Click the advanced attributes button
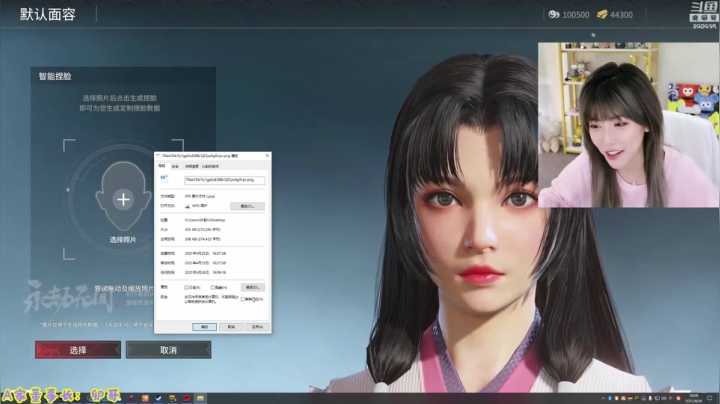This screenshot has width=720, height=404. [x=253, y=287]
